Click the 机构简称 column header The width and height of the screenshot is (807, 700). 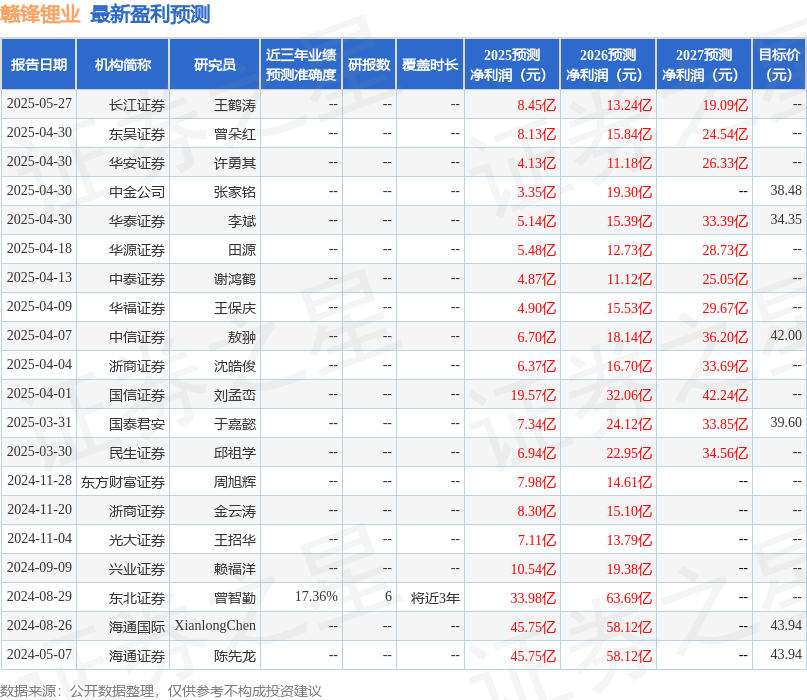(122, 64)
